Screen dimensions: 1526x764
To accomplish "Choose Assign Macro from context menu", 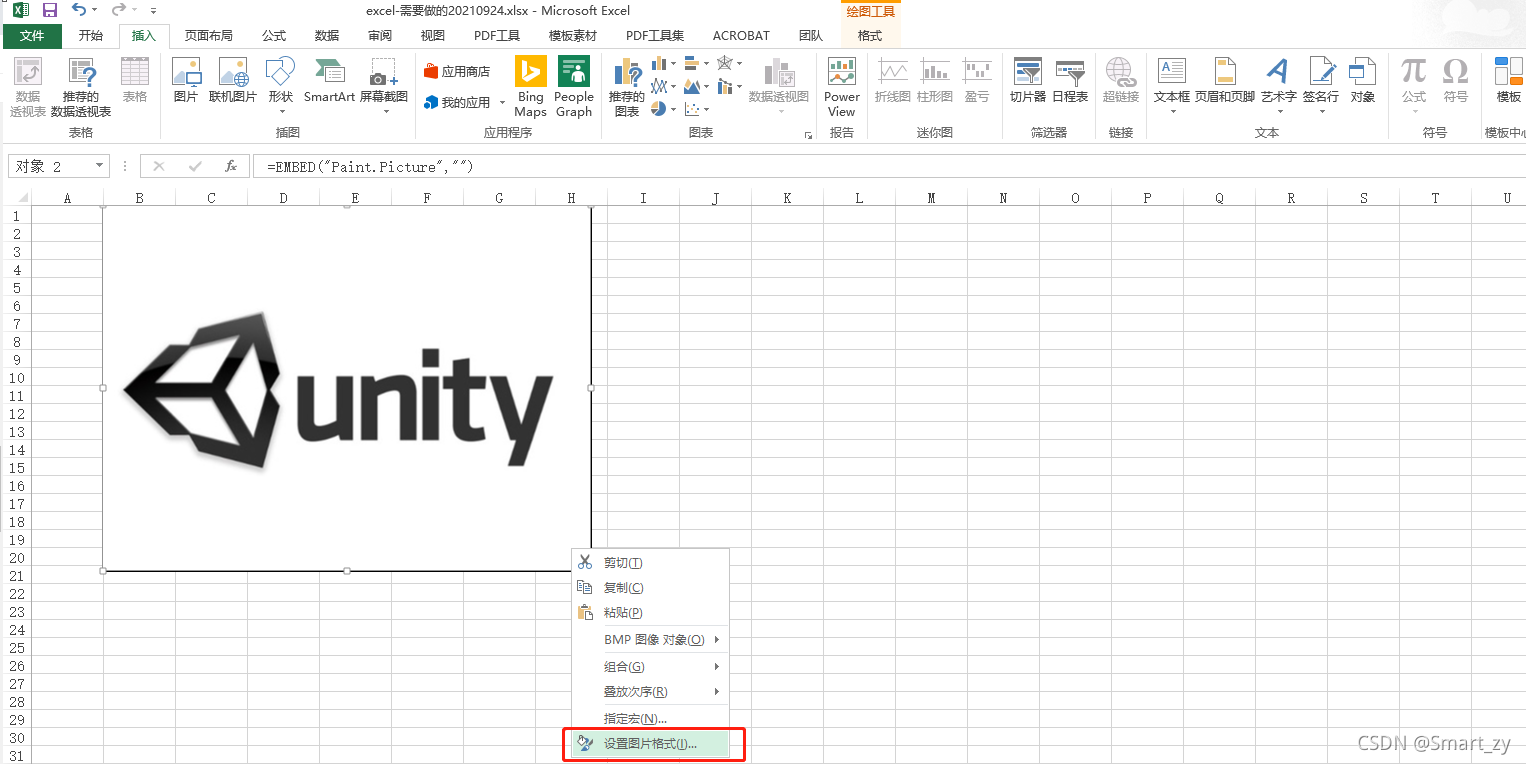I will pyautogui.click(x=650, y=719).
